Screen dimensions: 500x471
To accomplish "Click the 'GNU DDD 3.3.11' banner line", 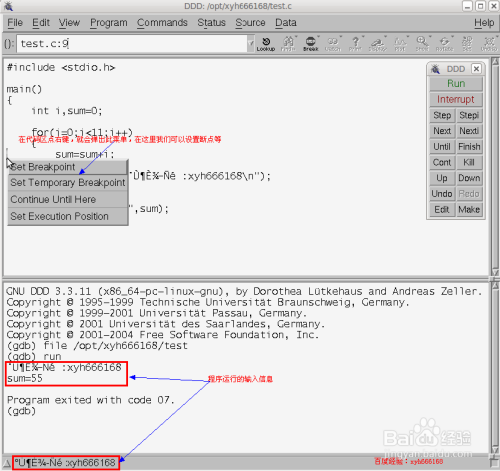I will 244,292.
